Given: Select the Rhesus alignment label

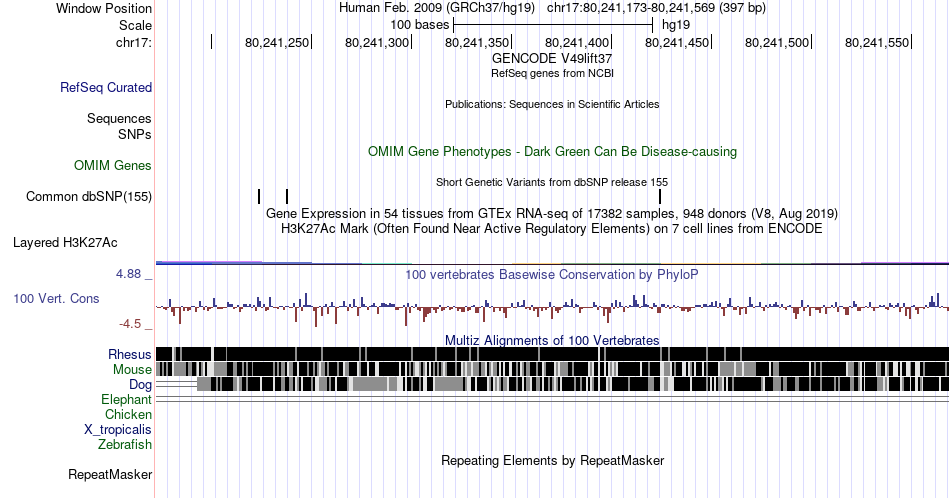Looking at the screenshot, I should click(x=130, y=354).
